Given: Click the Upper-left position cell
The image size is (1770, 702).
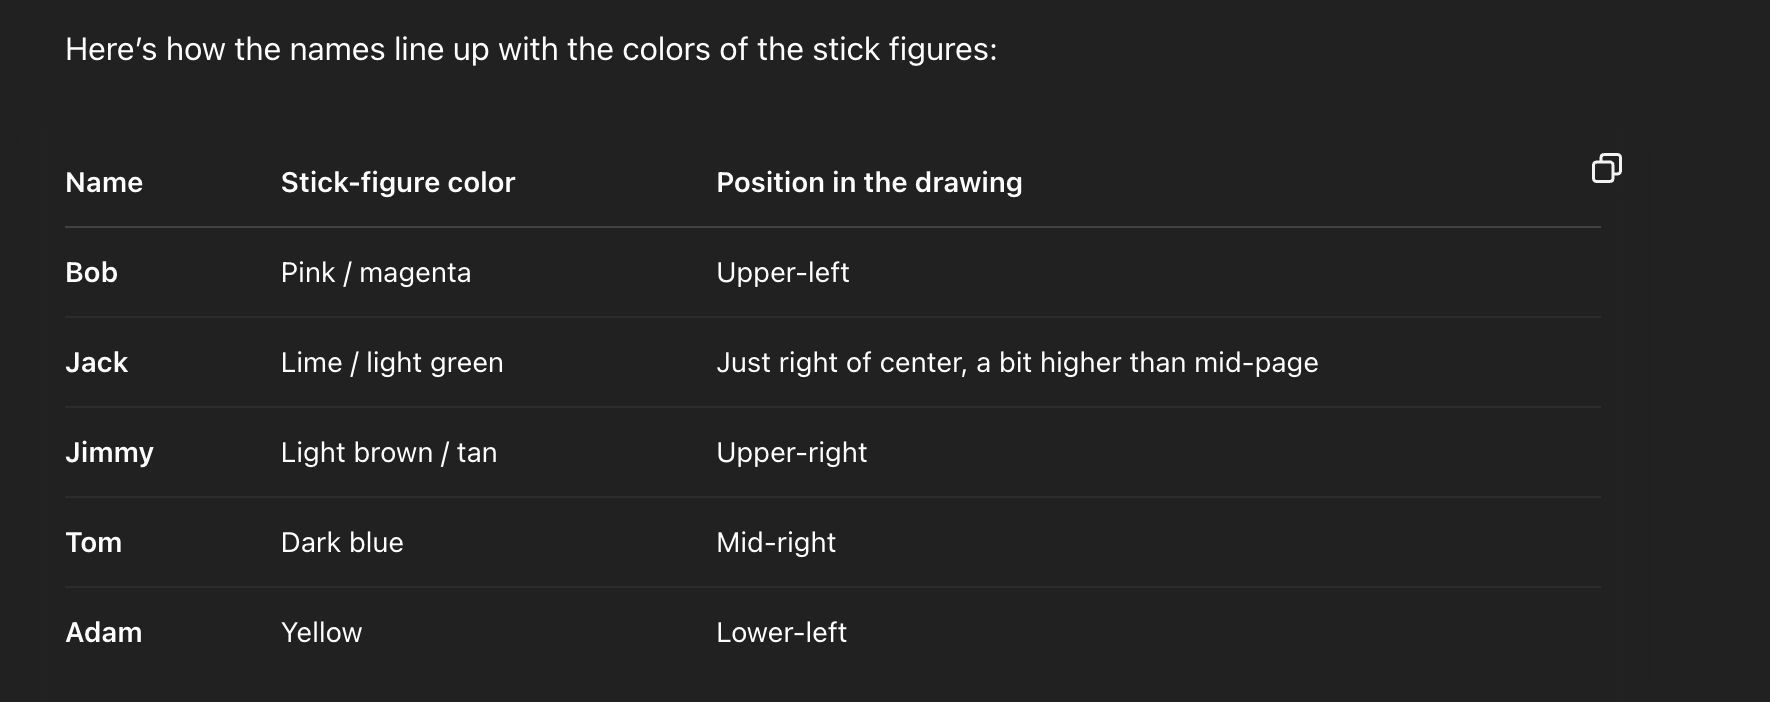Looking at the screenshot, I should (782, 273).
